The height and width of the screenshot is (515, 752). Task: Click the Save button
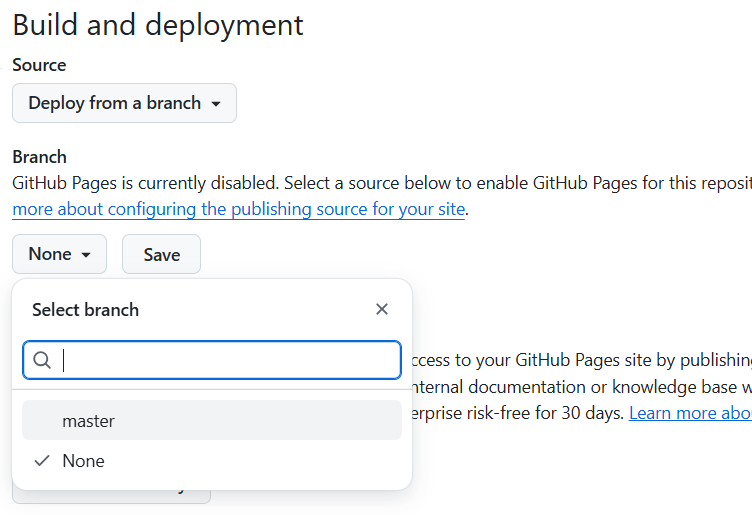point(162,254)
